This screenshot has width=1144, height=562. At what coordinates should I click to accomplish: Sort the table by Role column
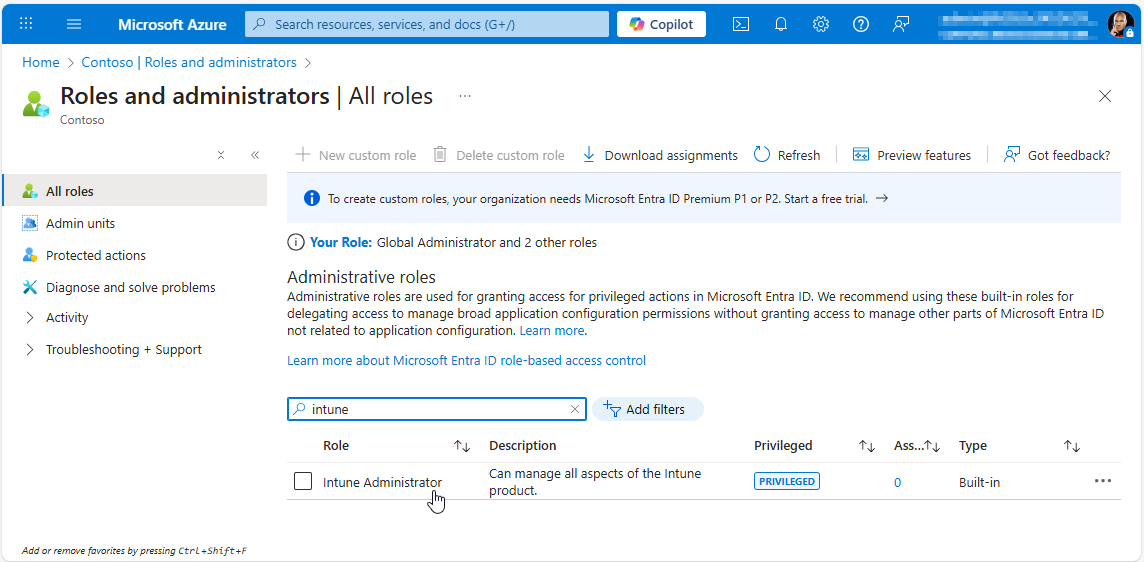[x=461, y=446]
